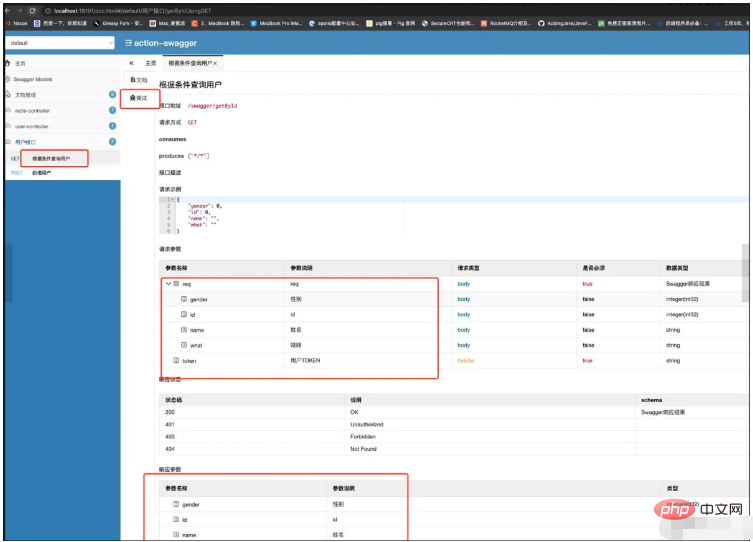Click the id icon in response parameters

coord(176,519)
